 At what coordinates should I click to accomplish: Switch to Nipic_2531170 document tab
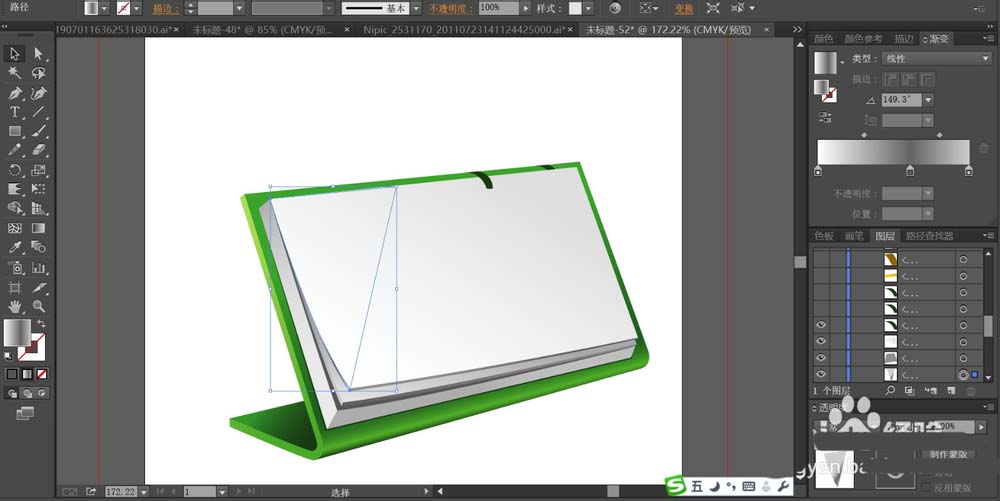click(x=464, y=29)
